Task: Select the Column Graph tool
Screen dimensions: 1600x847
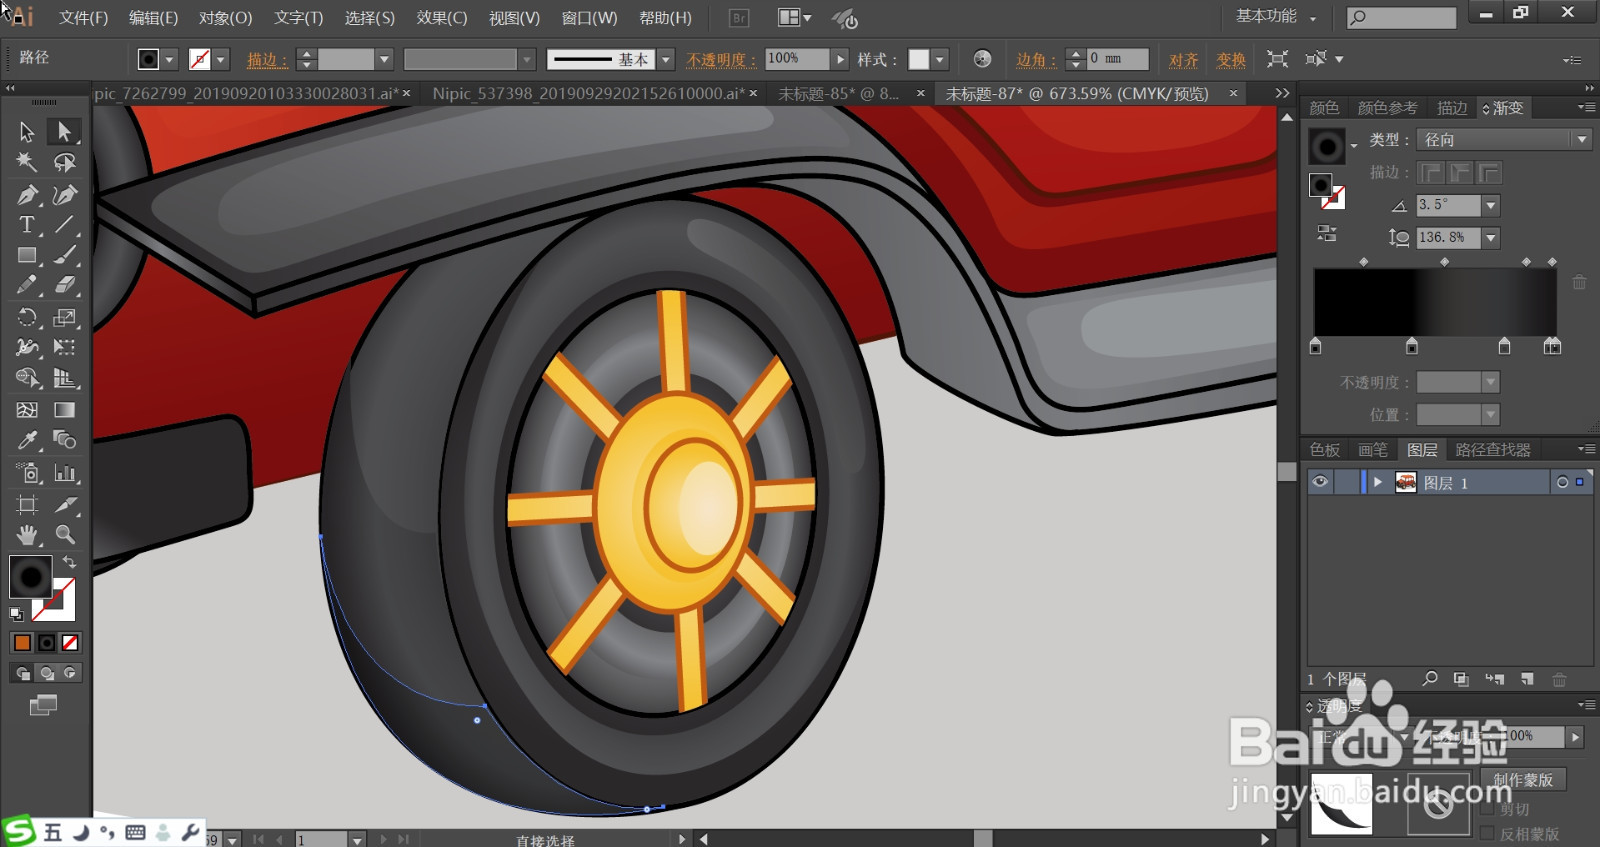Action: pos(64,473)
